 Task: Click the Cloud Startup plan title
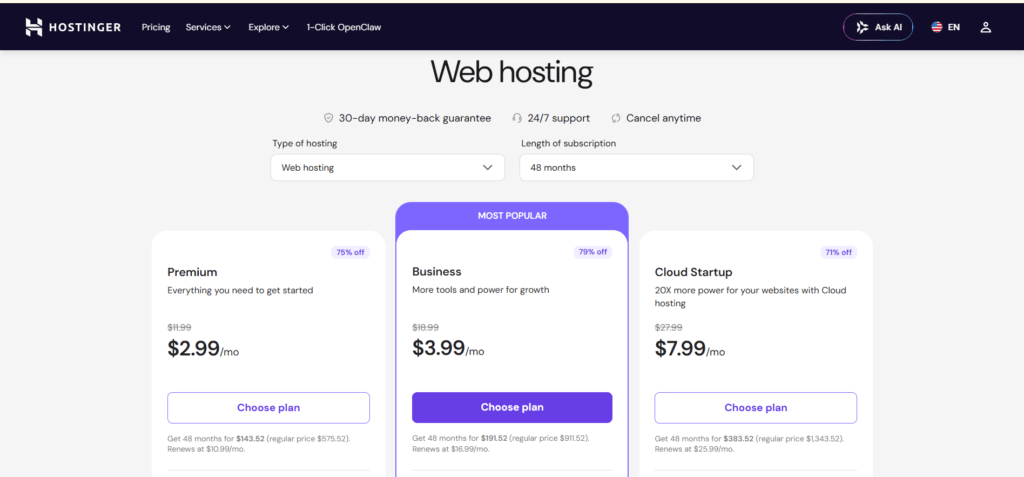tap(693, 272)
